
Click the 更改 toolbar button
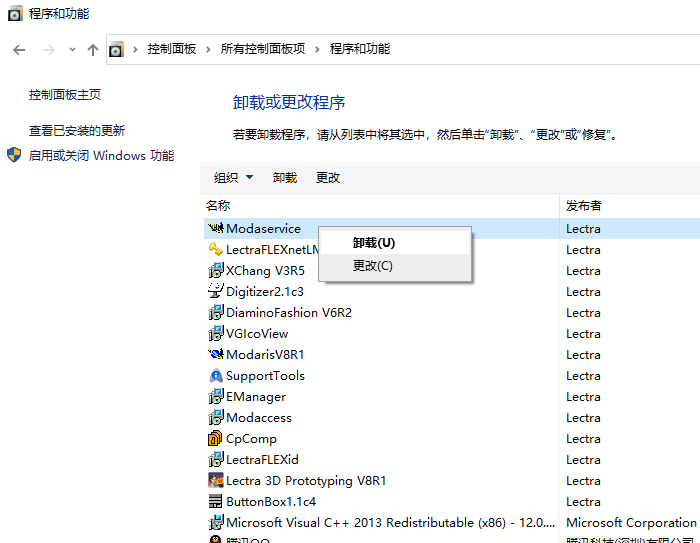328,177
